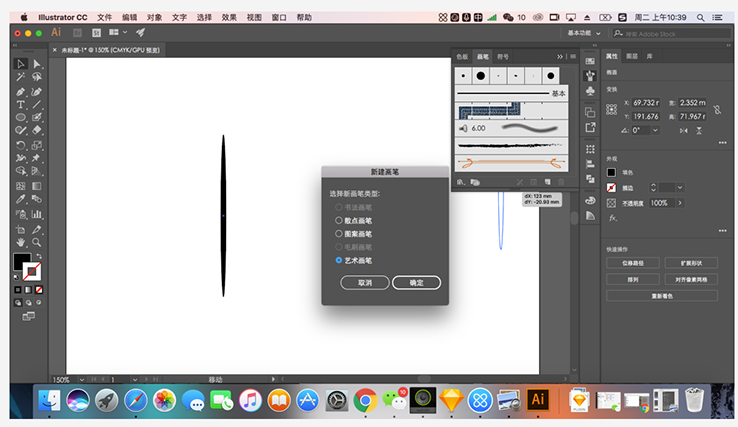Pick the Eyedropper tool

(x=21, y=199)
